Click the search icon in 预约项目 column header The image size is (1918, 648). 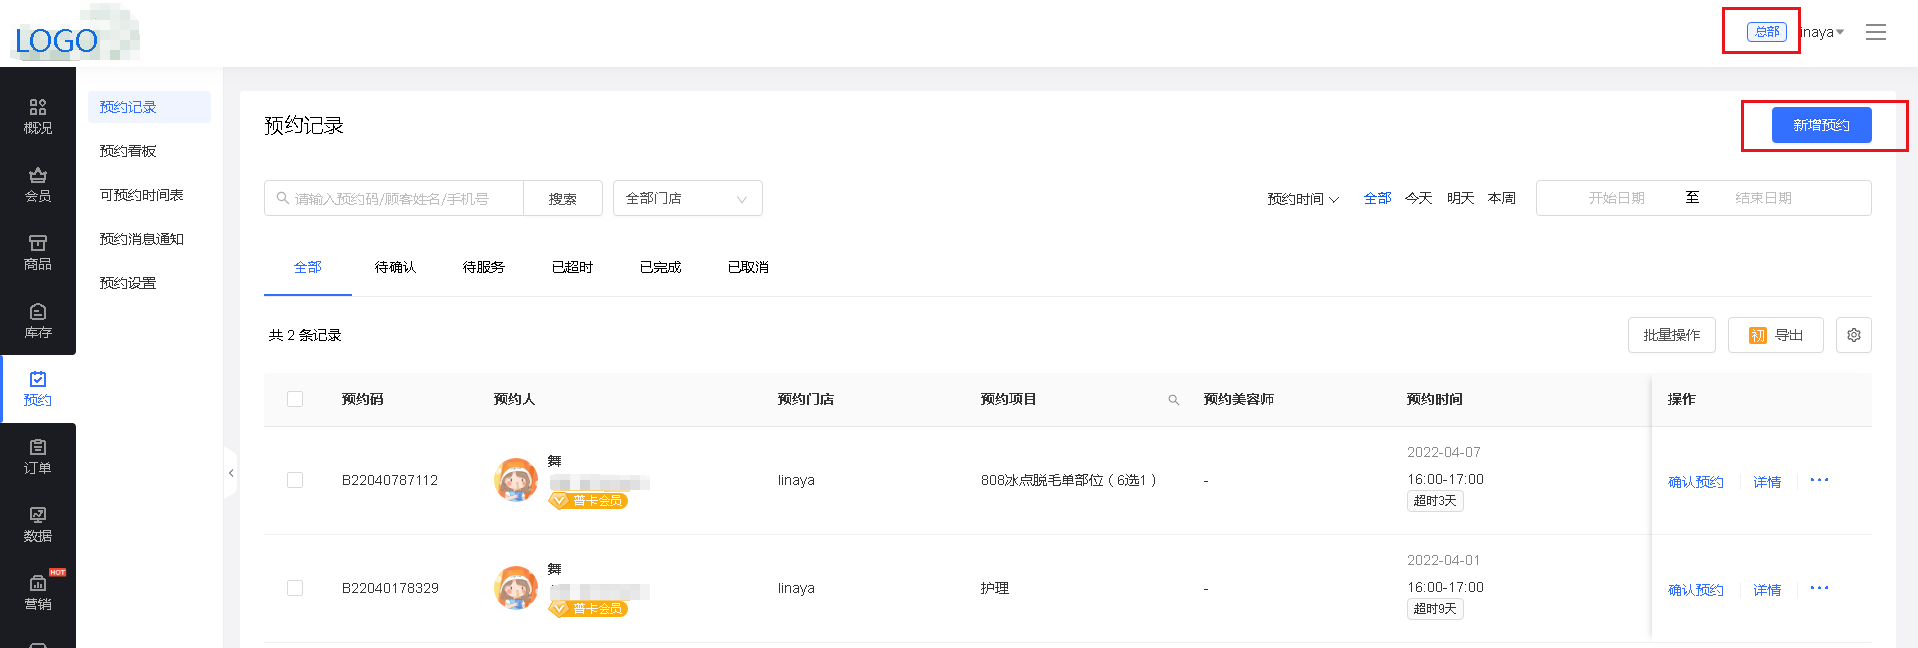[1174, 400]
